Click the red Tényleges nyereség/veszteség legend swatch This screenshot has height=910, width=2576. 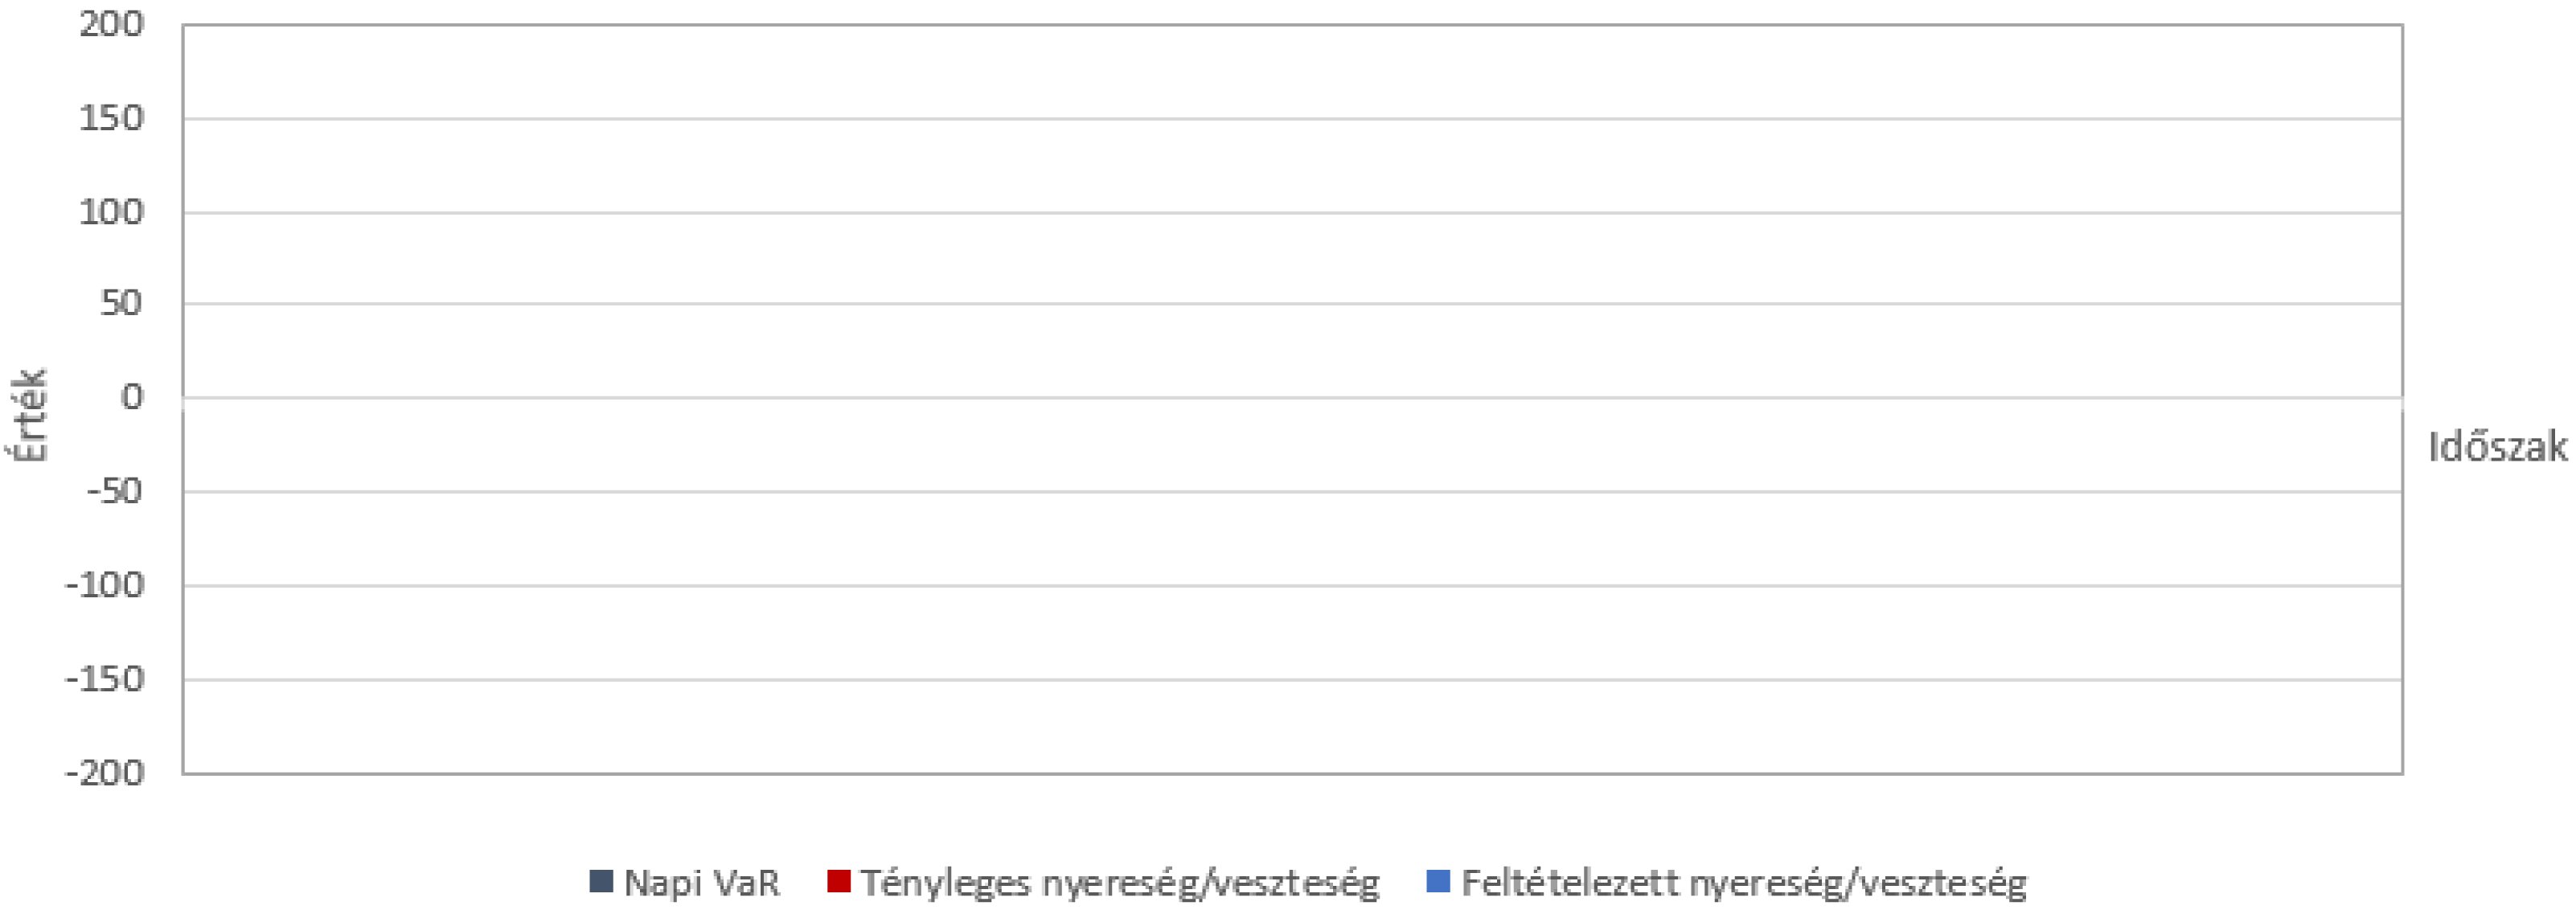[x=839, y=881]
